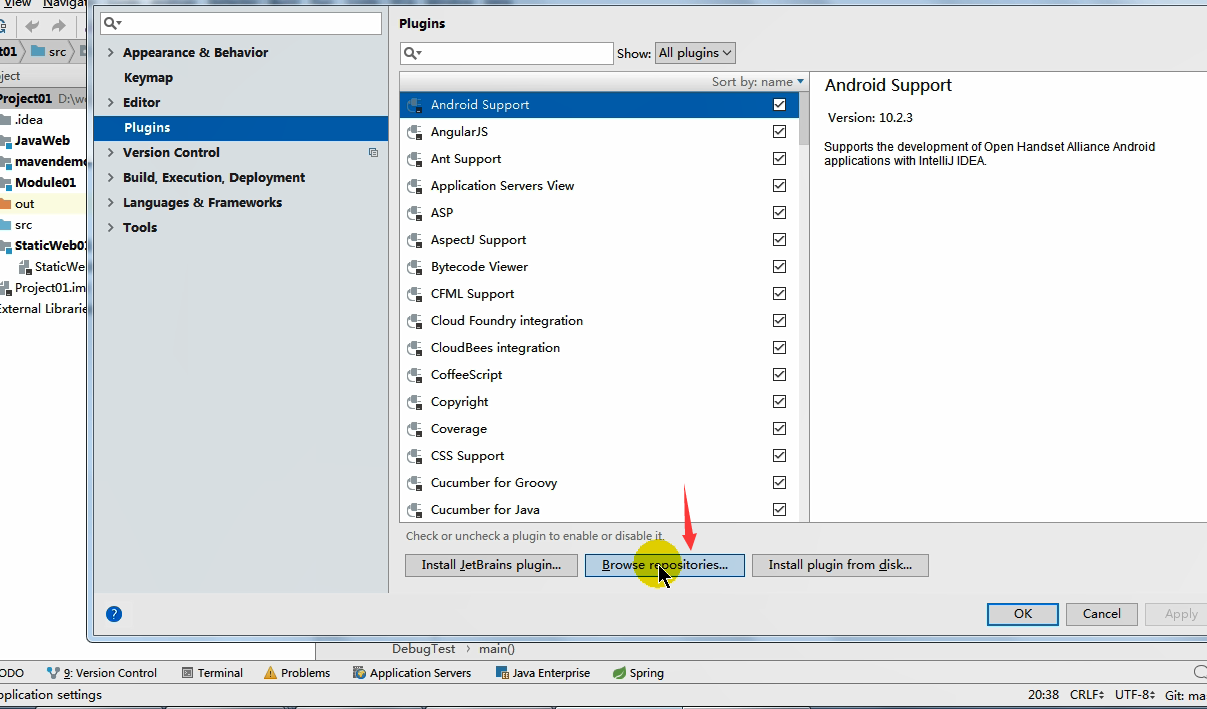Viewport: 1207px width, 709px height.
Task: Open the Application Servers tool window tab
Action: click(412, 673)
